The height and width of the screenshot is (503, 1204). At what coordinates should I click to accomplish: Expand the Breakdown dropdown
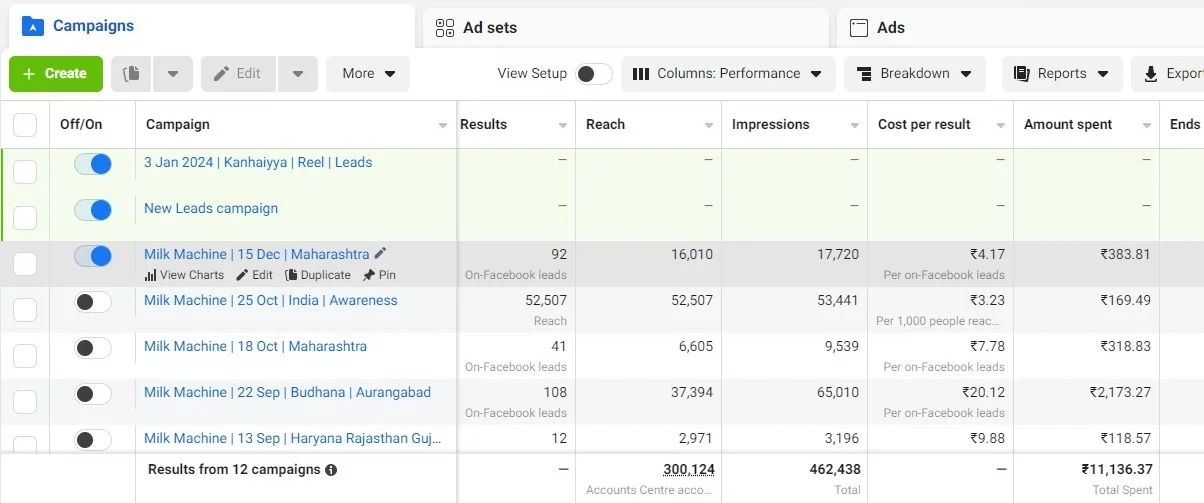point(914,74)
